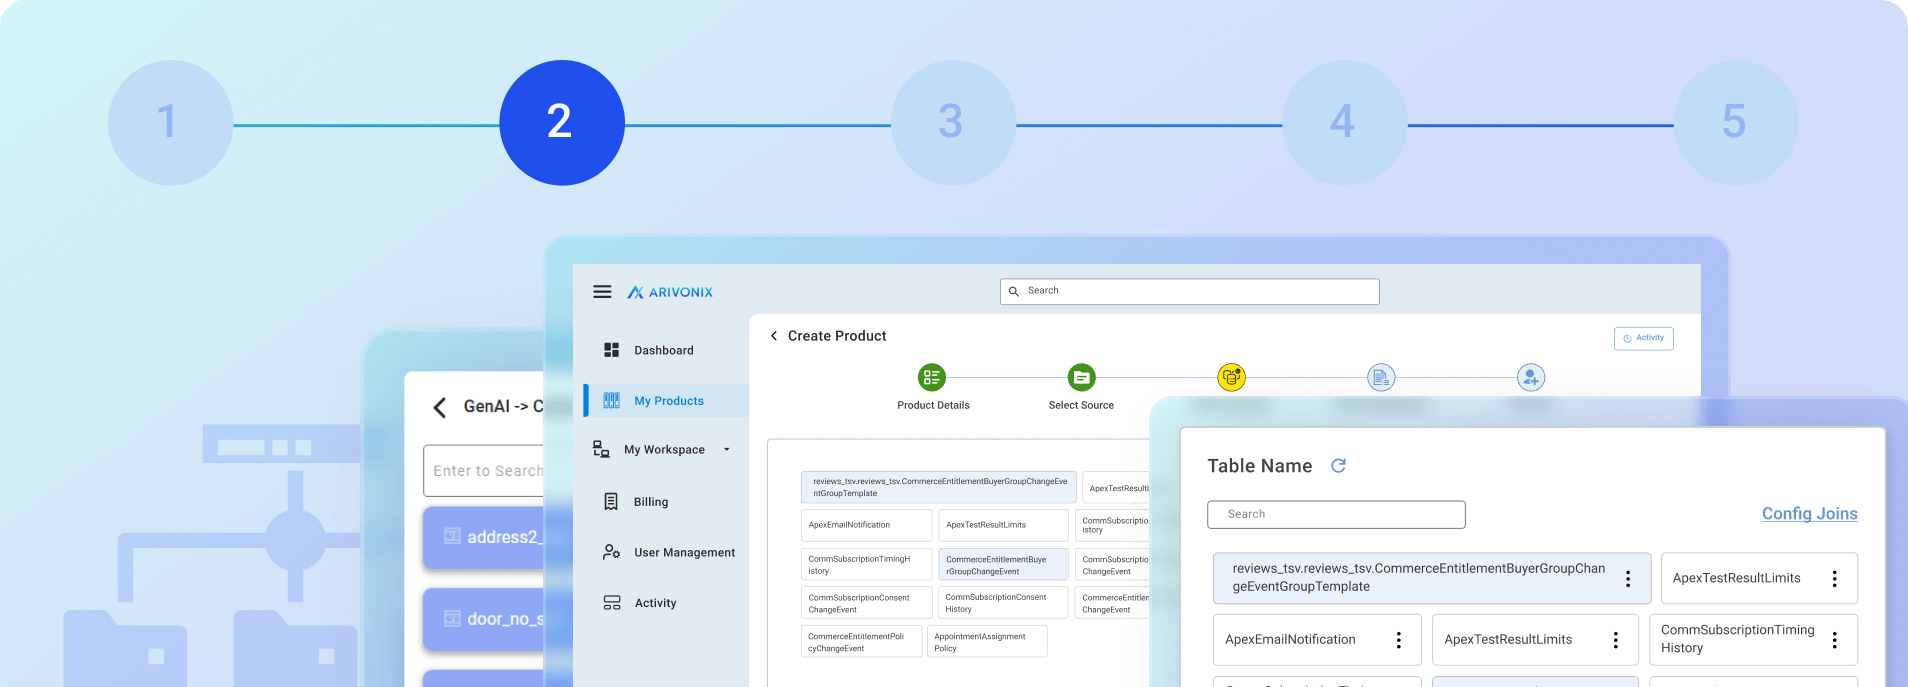Select CommSubscriptionTimingHistory in Create Product list
Screen dimensions: 1908x687
tap(866, 564)
